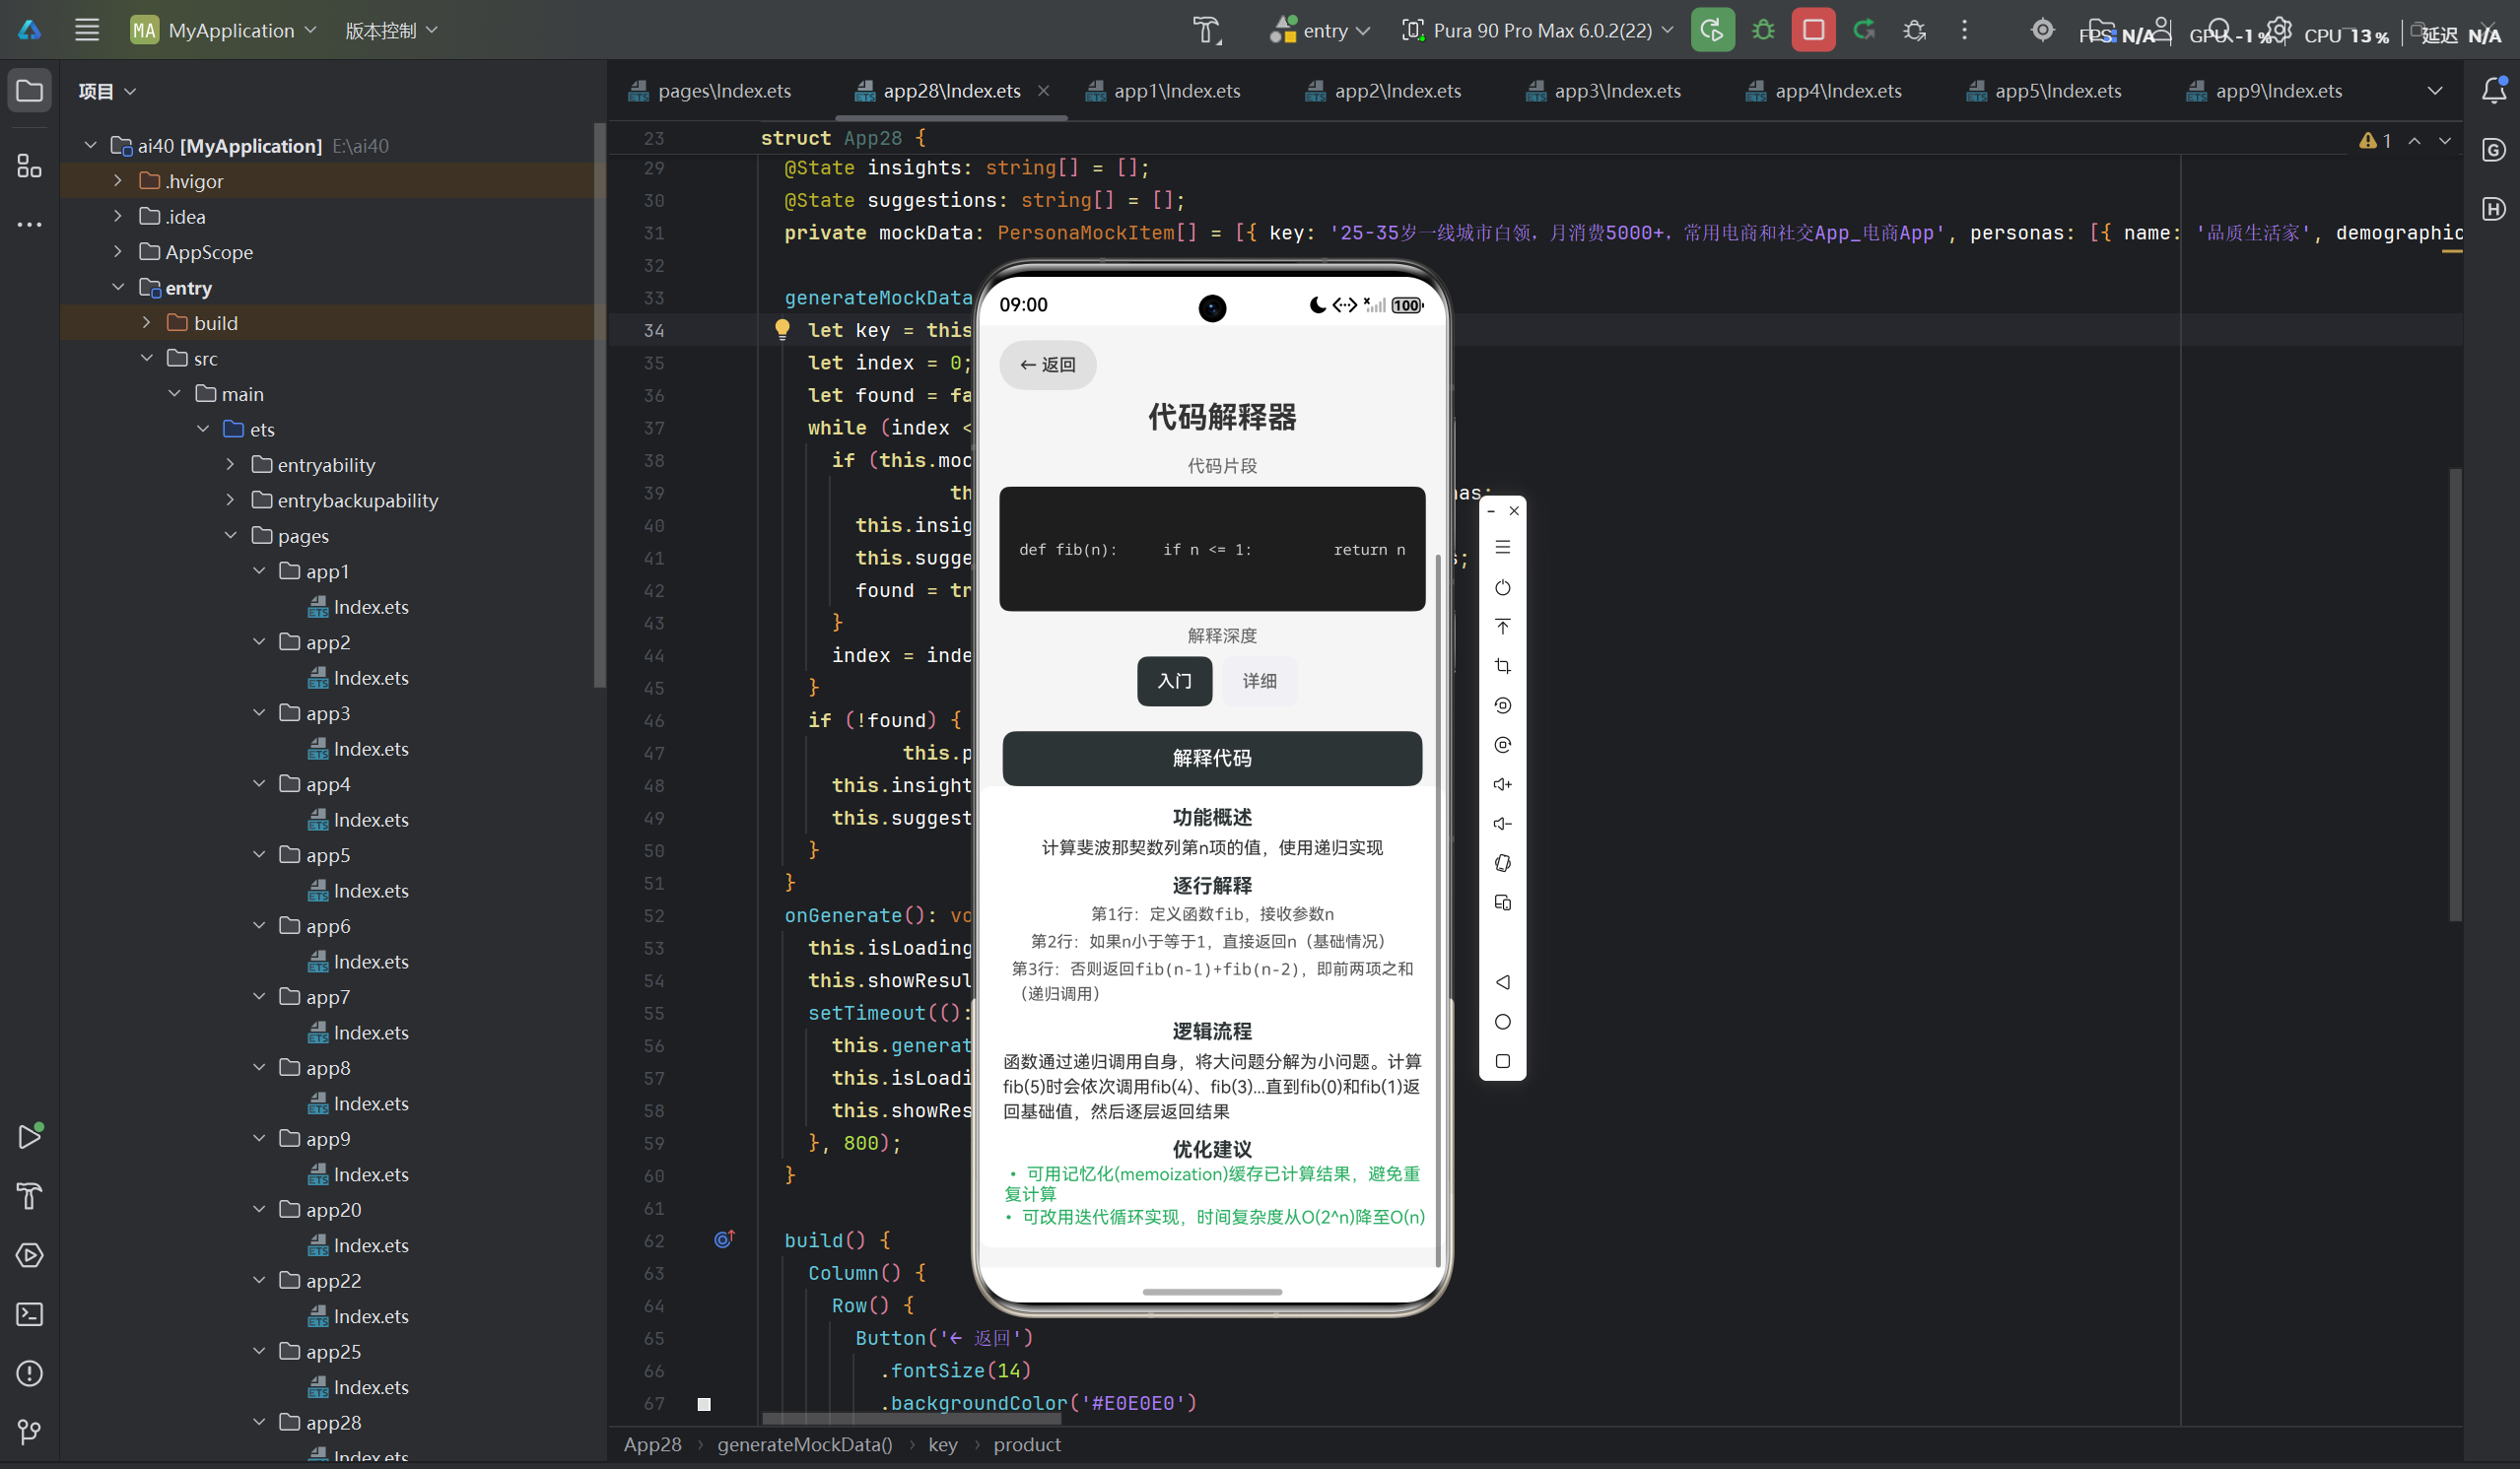The image size is (2520, 1469).
Task: Open the version control branch tool window
Action: click(x=30, y=1432)
